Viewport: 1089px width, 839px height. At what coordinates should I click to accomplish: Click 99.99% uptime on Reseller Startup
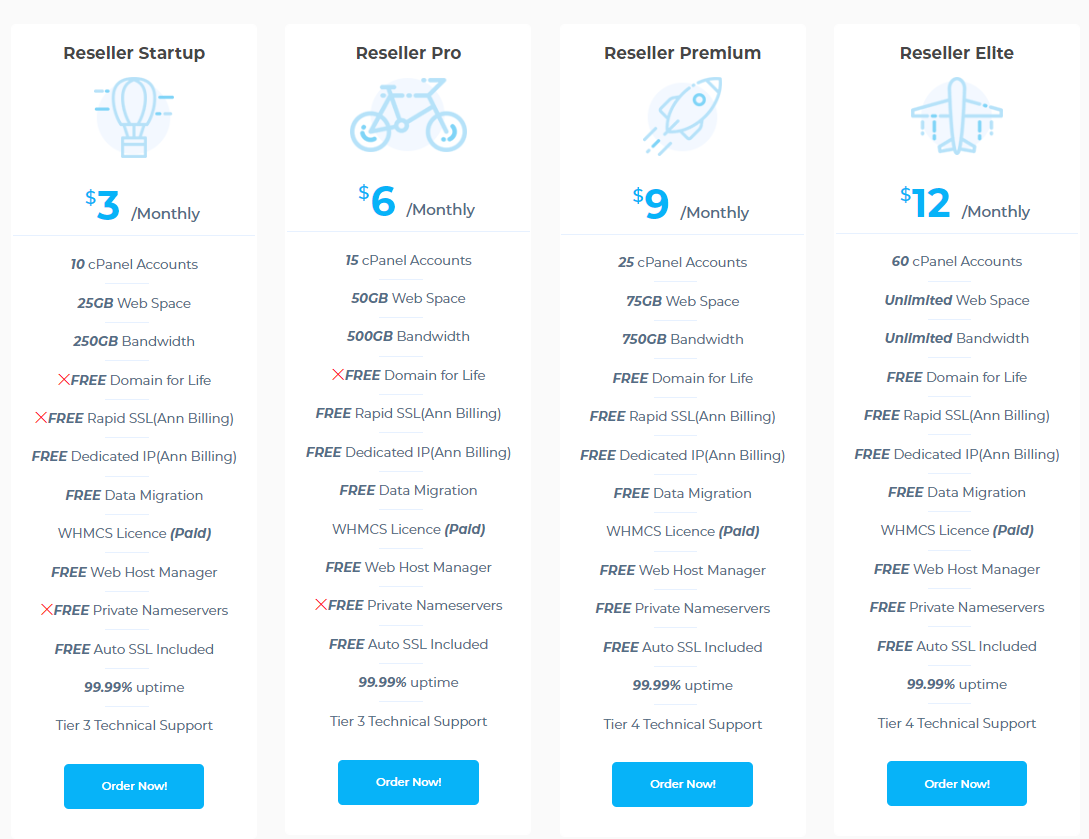coord(134,687)
